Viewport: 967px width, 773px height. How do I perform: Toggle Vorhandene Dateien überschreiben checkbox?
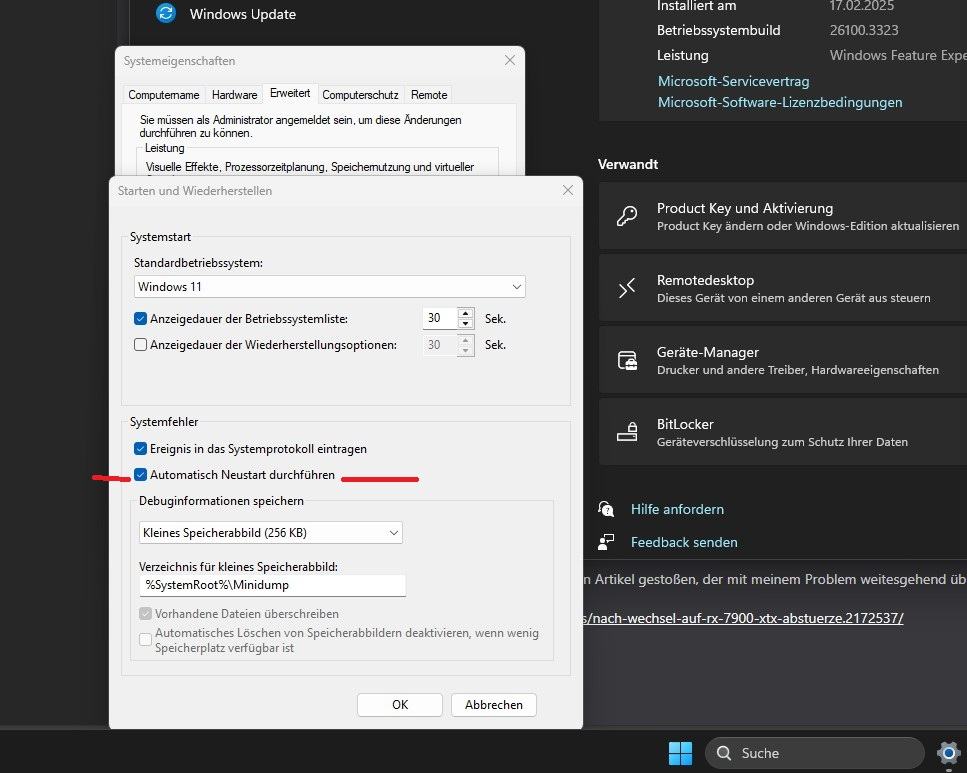point(145,613)
